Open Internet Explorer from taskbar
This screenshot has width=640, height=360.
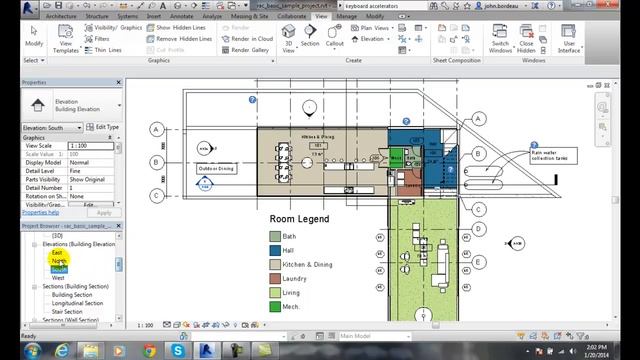click(x=62, y=351)
